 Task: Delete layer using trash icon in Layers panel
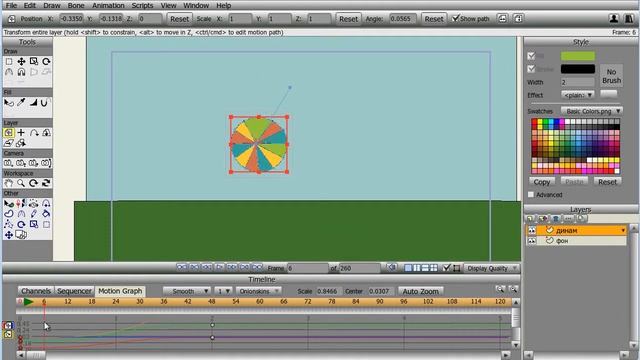(x=556, y=219)
